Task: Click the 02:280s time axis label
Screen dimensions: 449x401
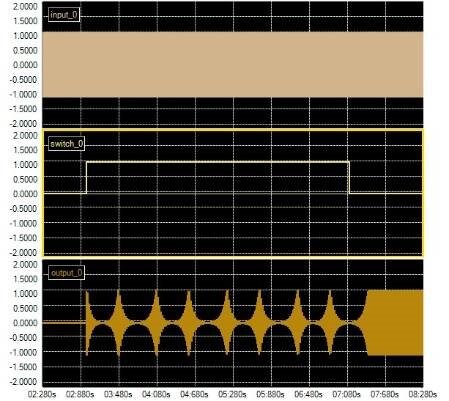Action: coord(42,394)
